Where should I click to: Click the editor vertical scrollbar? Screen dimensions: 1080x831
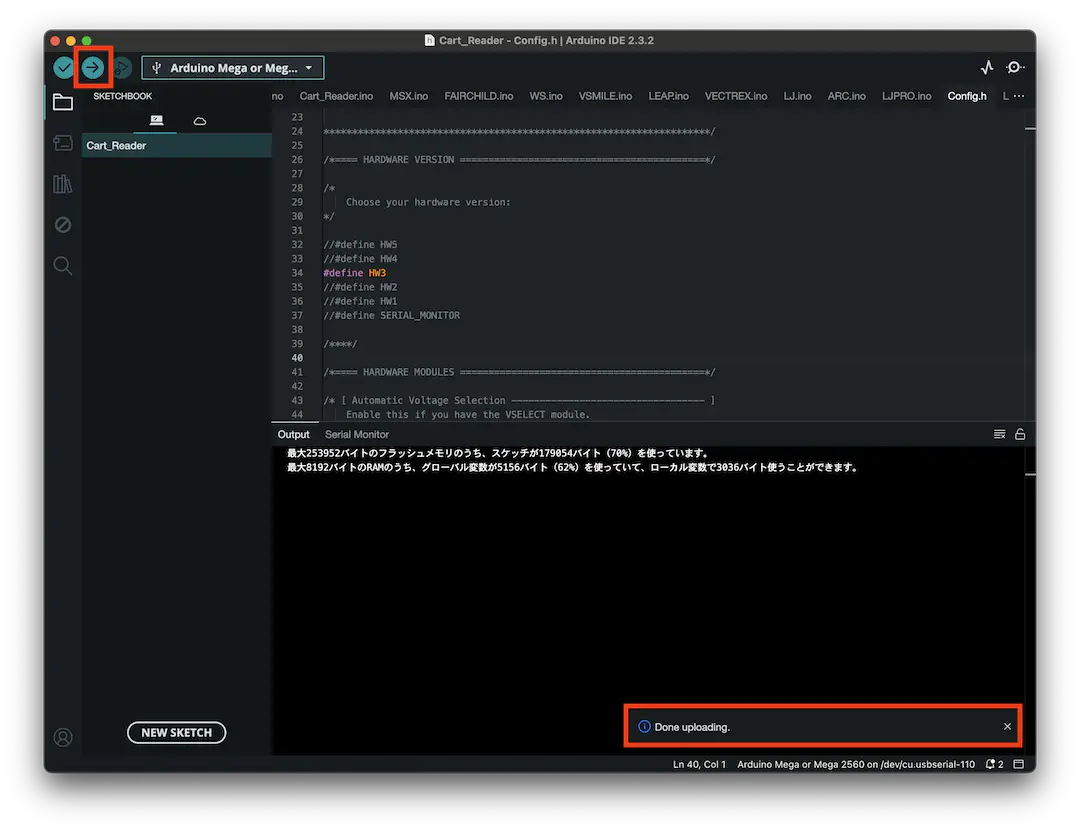1030,265
